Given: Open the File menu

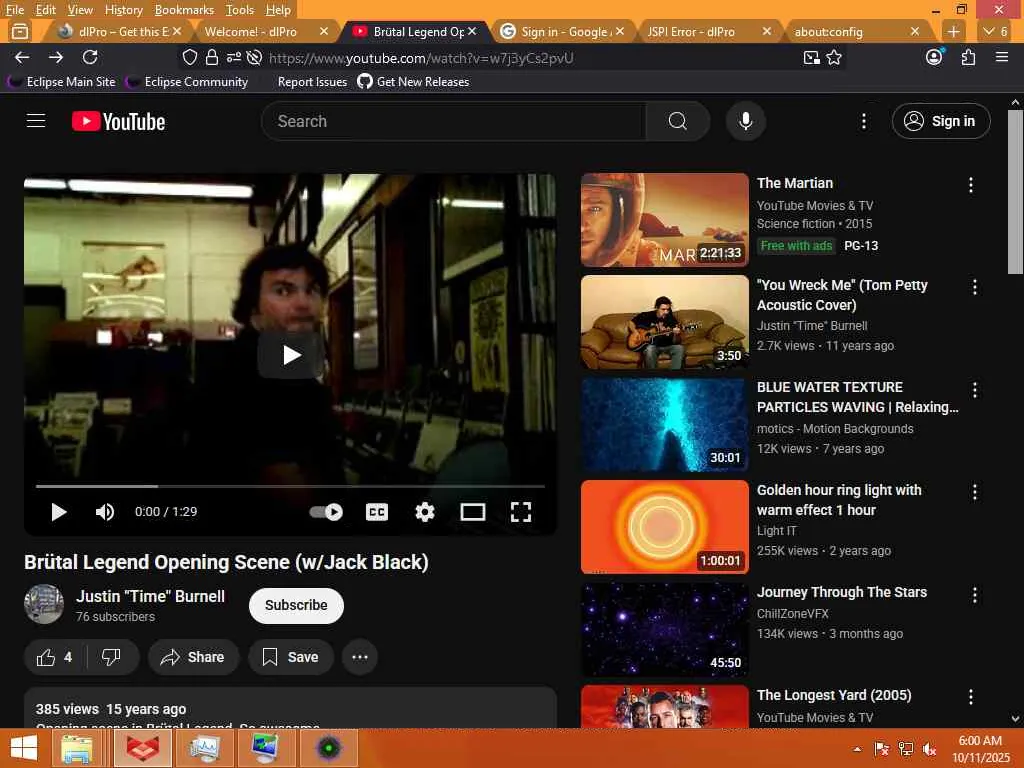Looking at the screenshot, I should (x=14, y=10).
